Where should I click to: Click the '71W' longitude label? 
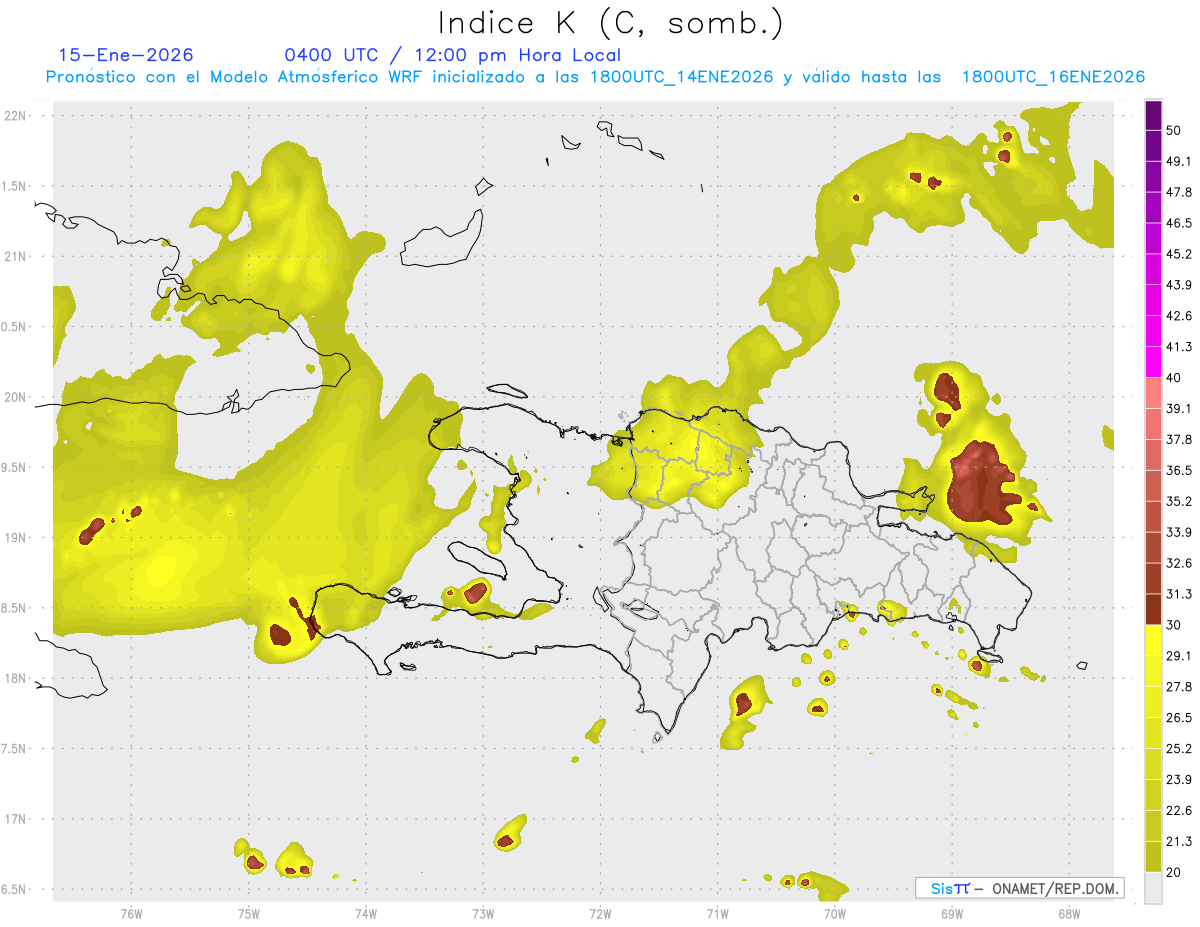(x=717, y=914)
